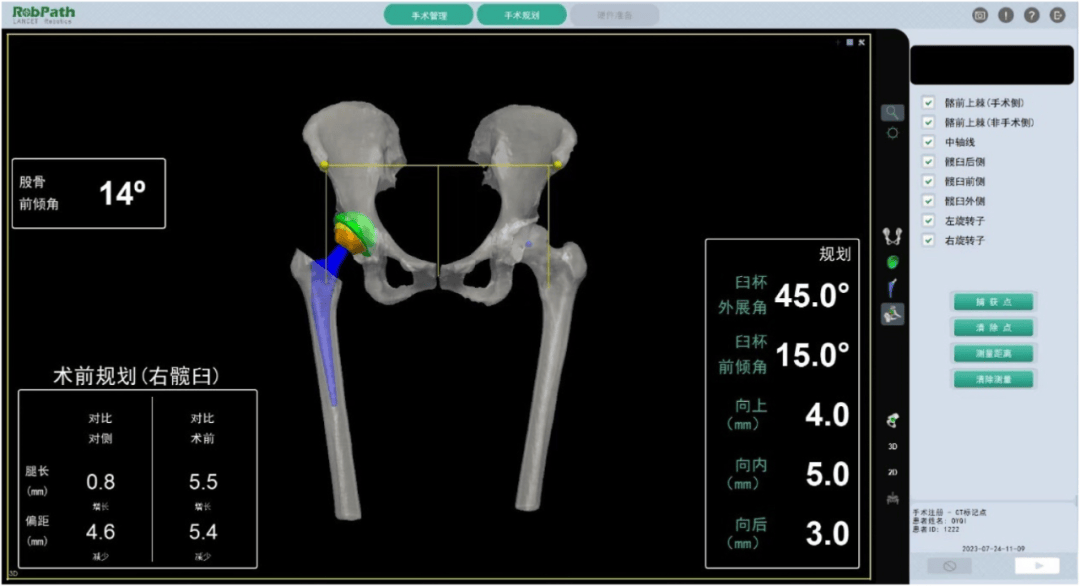Click the exit/logout icon in header

click(x=1058, y=15)
